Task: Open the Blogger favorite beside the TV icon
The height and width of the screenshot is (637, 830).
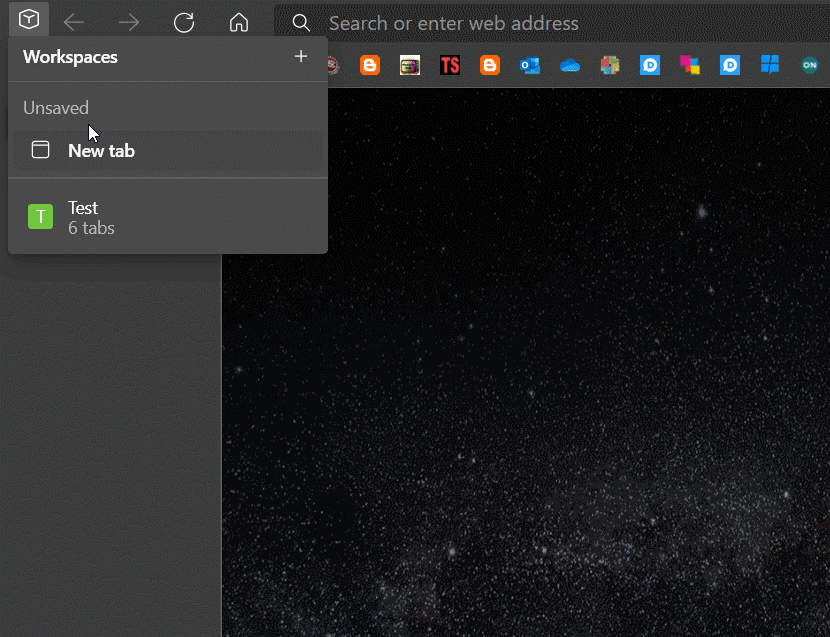Action: [x=370, y=65]
